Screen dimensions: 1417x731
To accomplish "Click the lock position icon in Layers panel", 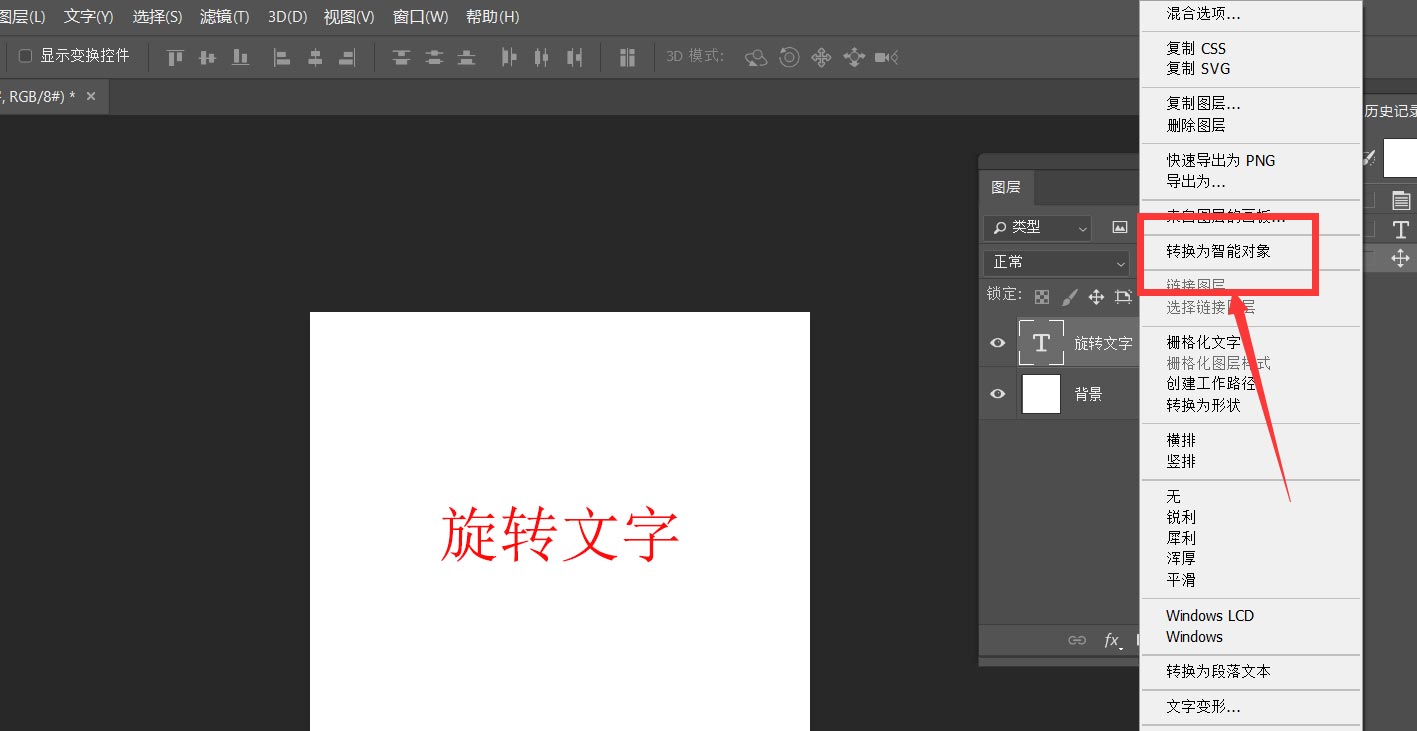I will click(x=1096, y=296).
